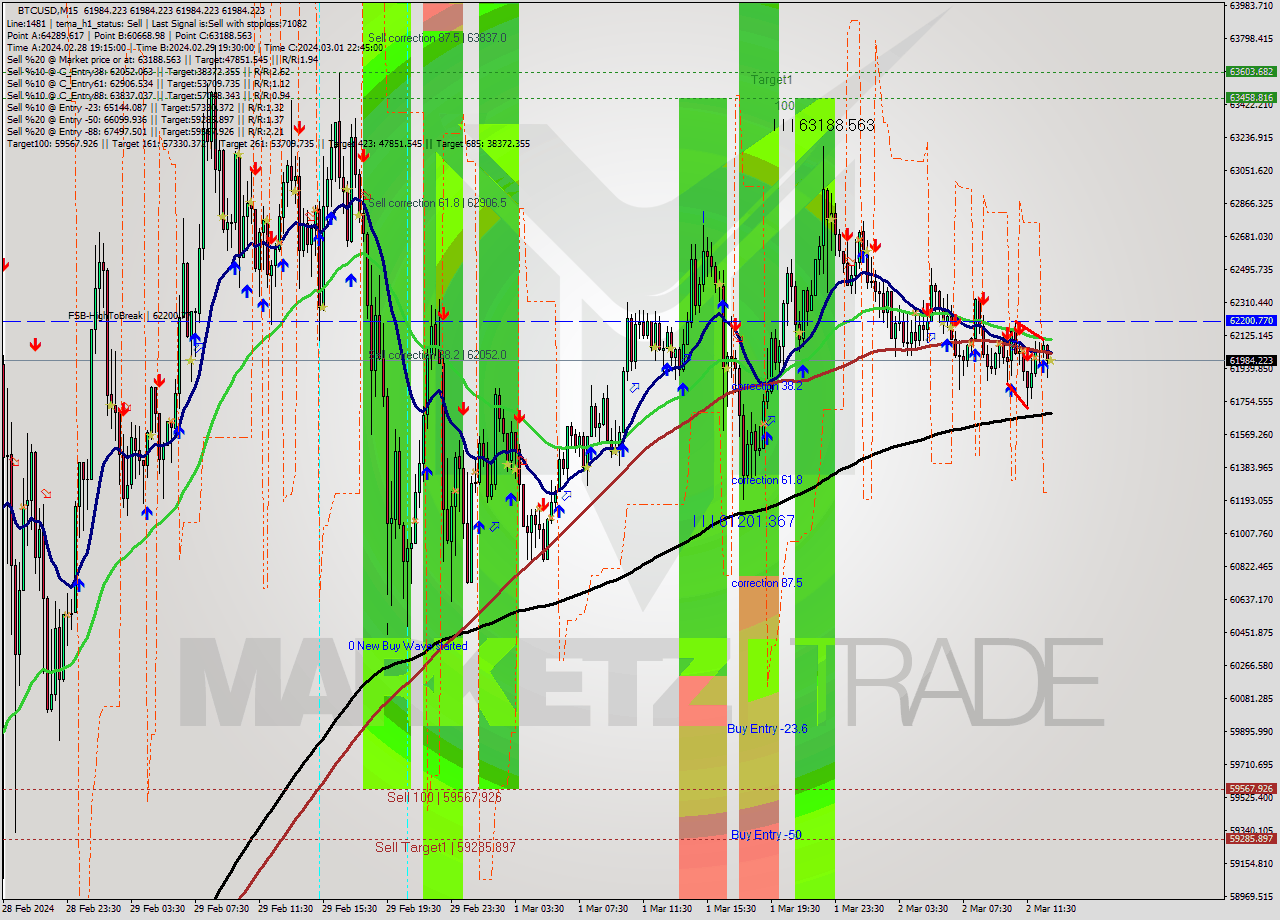Click the '29 Feb 11:30' time axis label

coord(285,909)
